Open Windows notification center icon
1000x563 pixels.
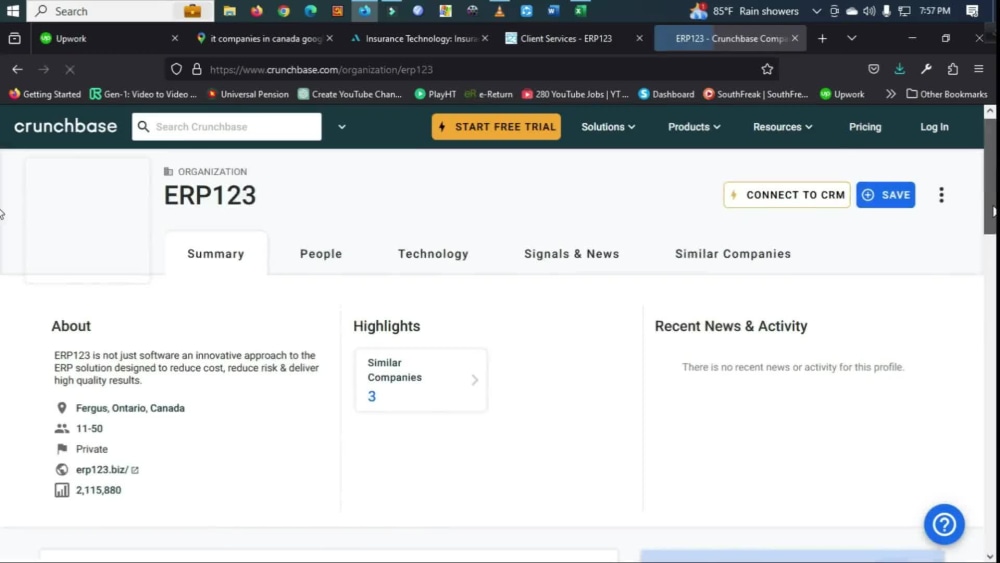point(972,11)
